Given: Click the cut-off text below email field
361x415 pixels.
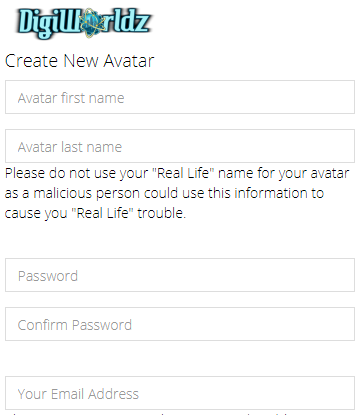Looking at the screenshot, I should click(147, 414).
